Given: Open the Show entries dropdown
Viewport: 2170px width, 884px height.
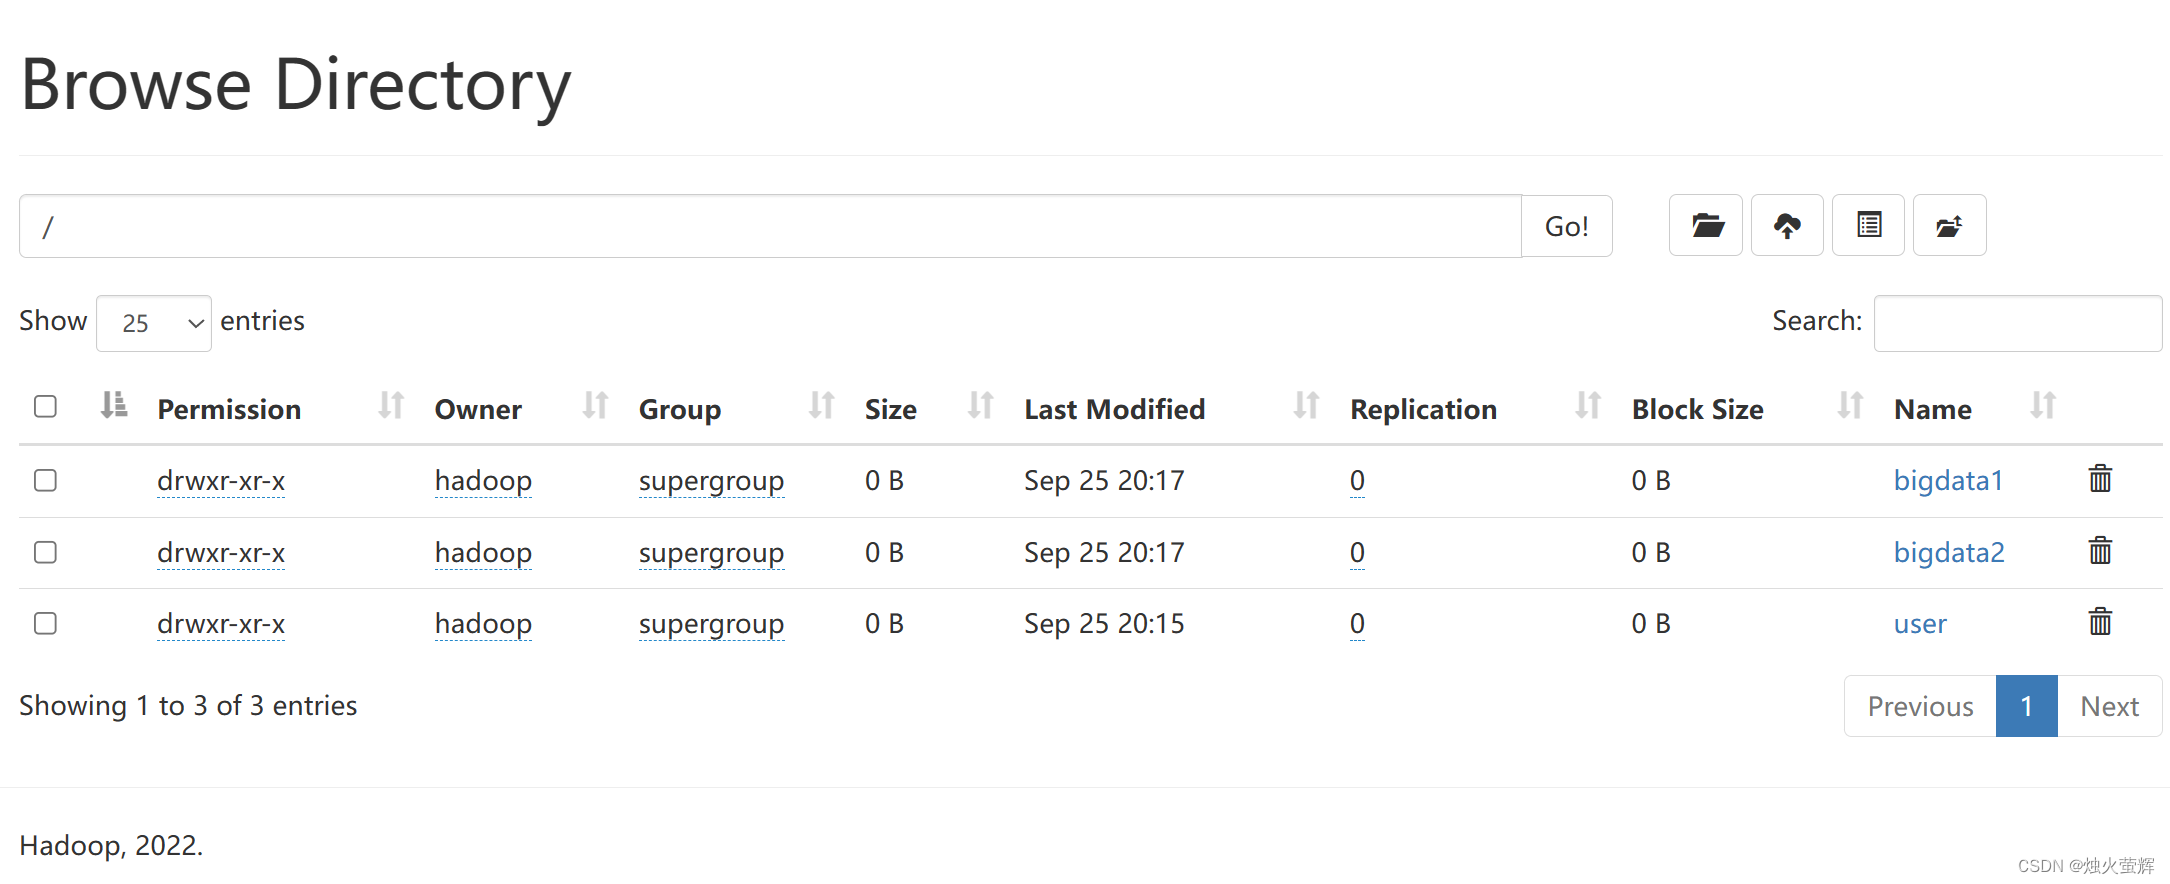Looking at the screenshot, I should pyautogui.click(x=153, y=322).
